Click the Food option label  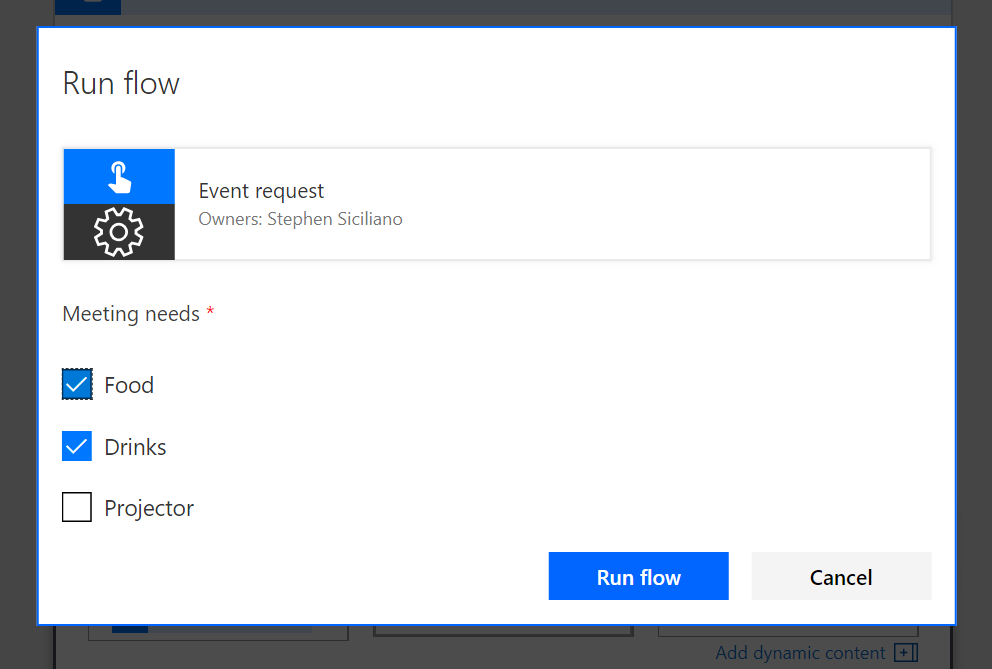tap(129, 385)
